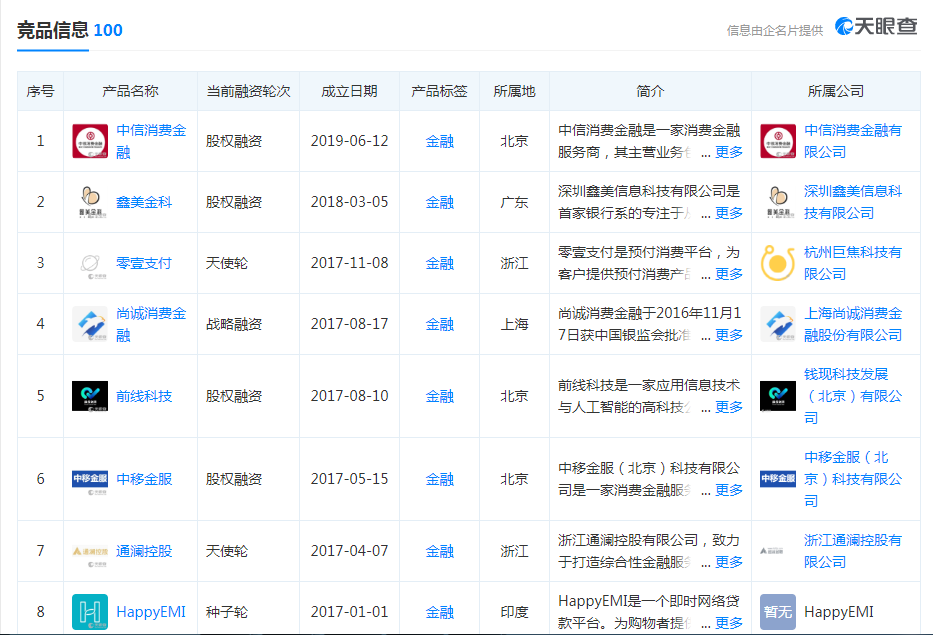Open 零壹支付 product name link

(144, 263)
